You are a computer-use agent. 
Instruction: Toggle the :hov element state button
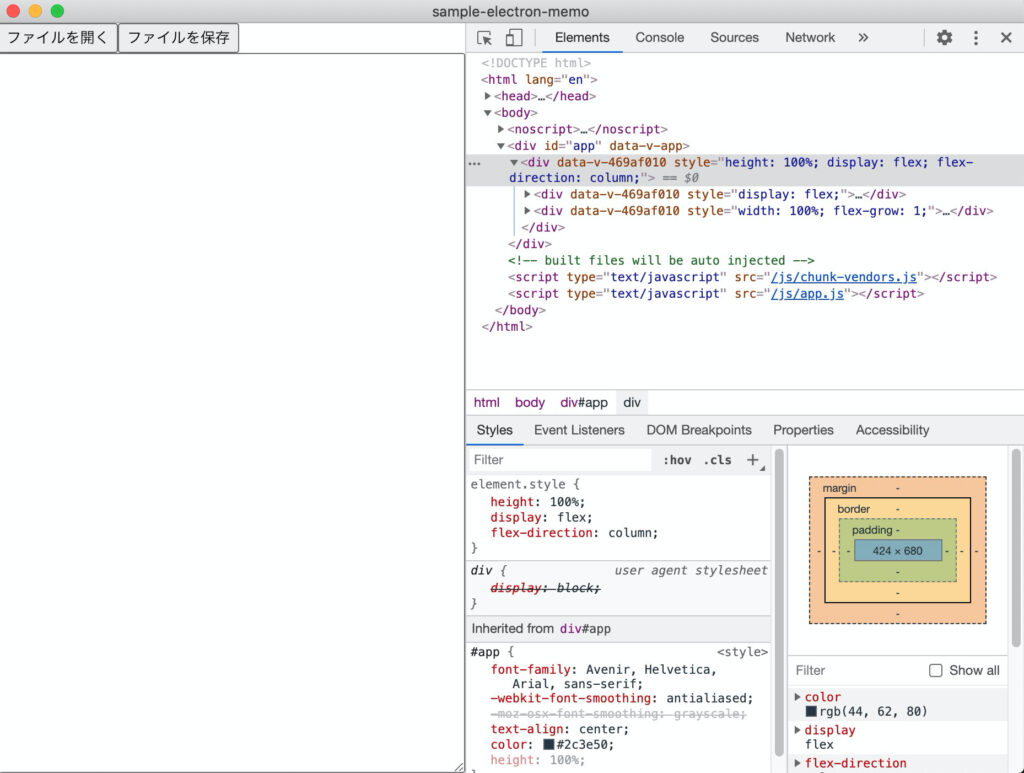(x=677, y=460)
